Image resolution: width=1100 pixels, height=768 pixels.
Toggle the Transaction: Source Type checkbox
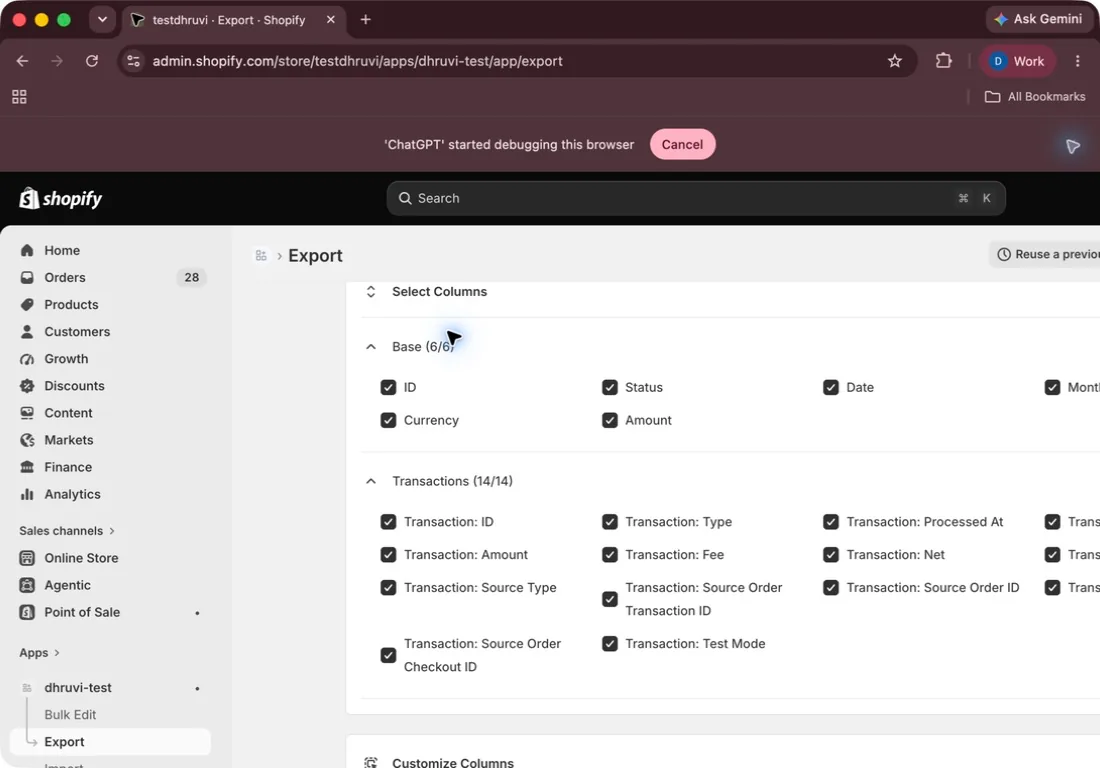388,588
